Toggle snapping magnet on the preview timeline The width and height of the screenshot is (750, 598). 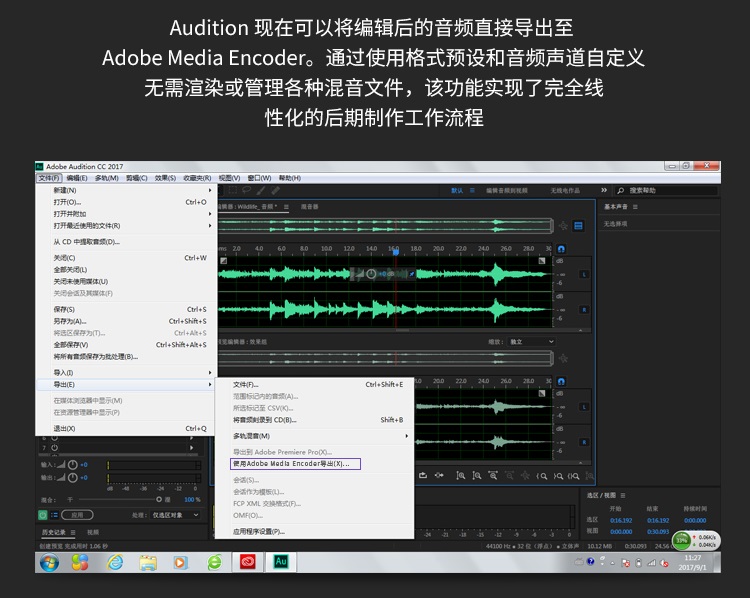click(561, 381)
